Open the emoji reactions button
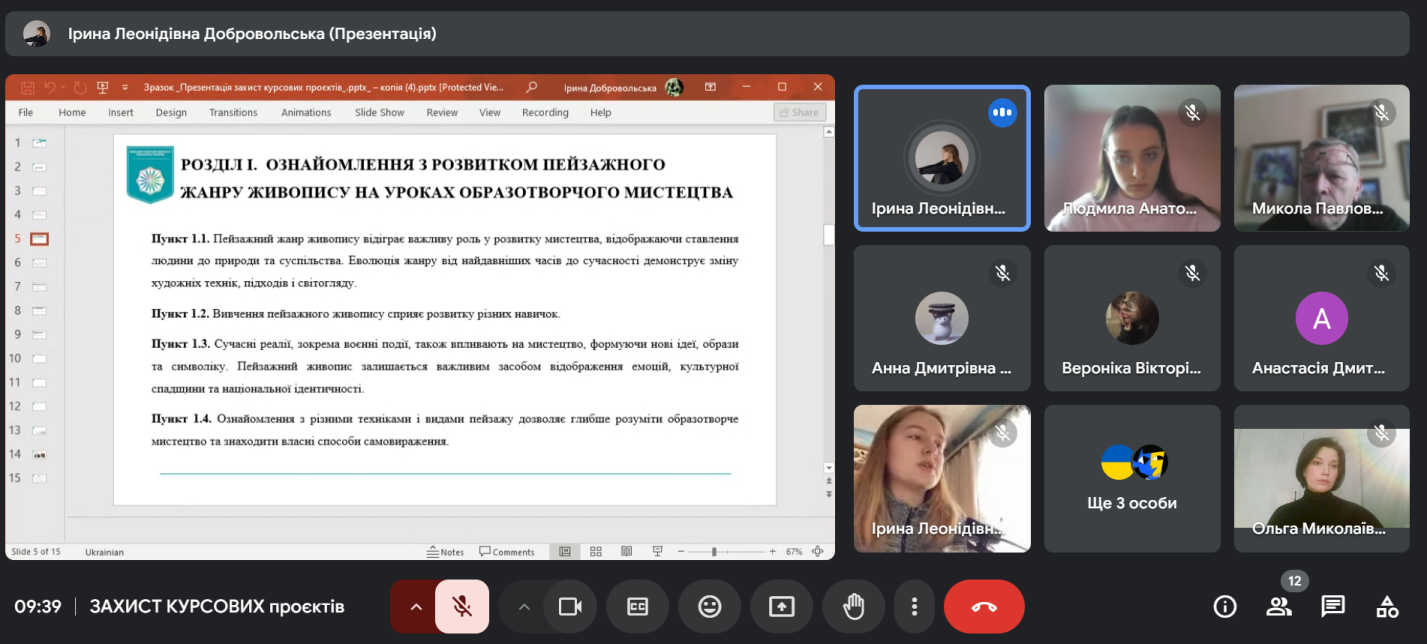This screenshot has width=1427, height=644. pyautogui.click(x=709, y=606)
